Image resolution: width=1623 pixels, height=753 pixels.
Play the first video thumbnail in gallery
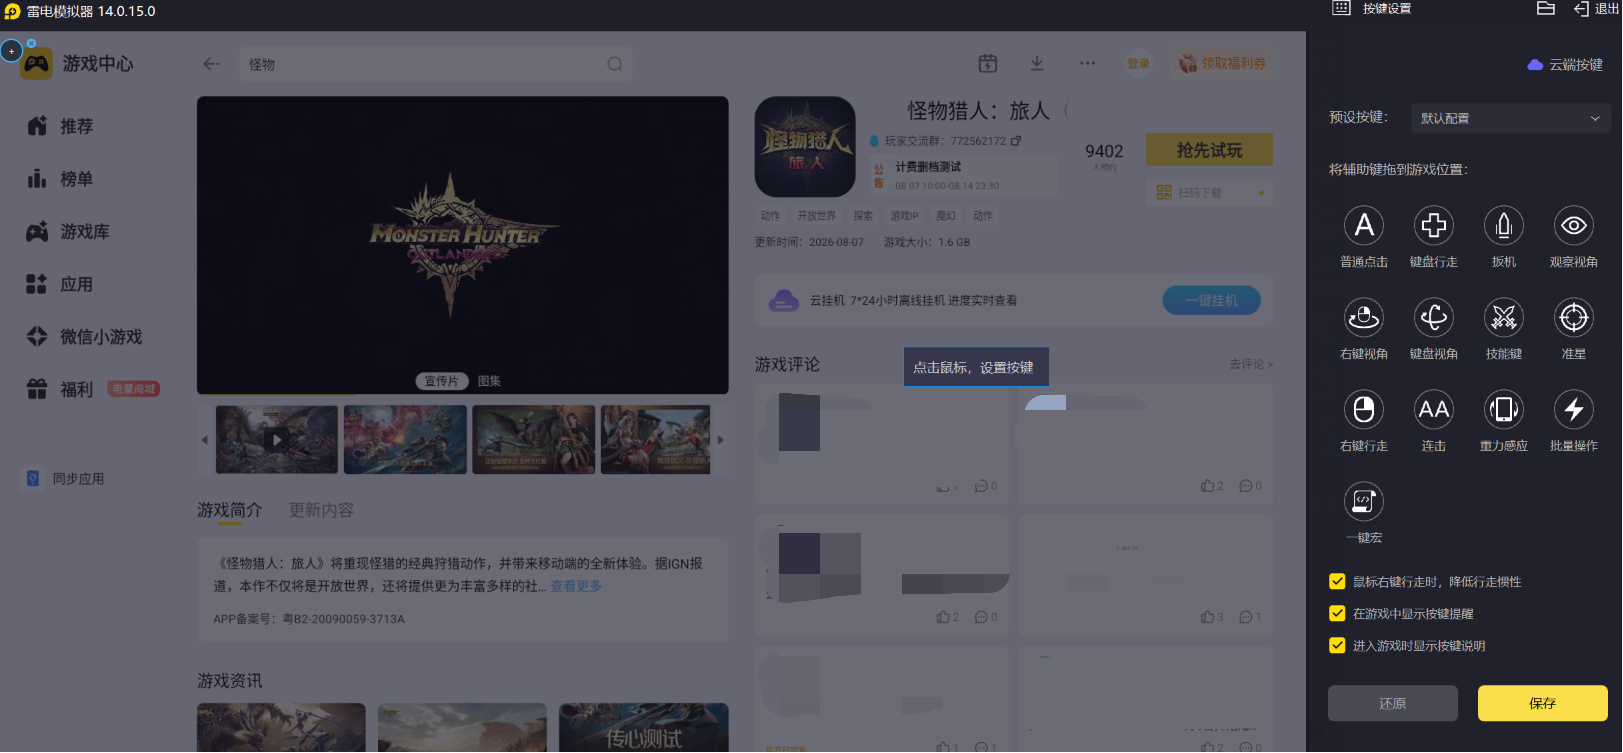(x=277, y=440)
